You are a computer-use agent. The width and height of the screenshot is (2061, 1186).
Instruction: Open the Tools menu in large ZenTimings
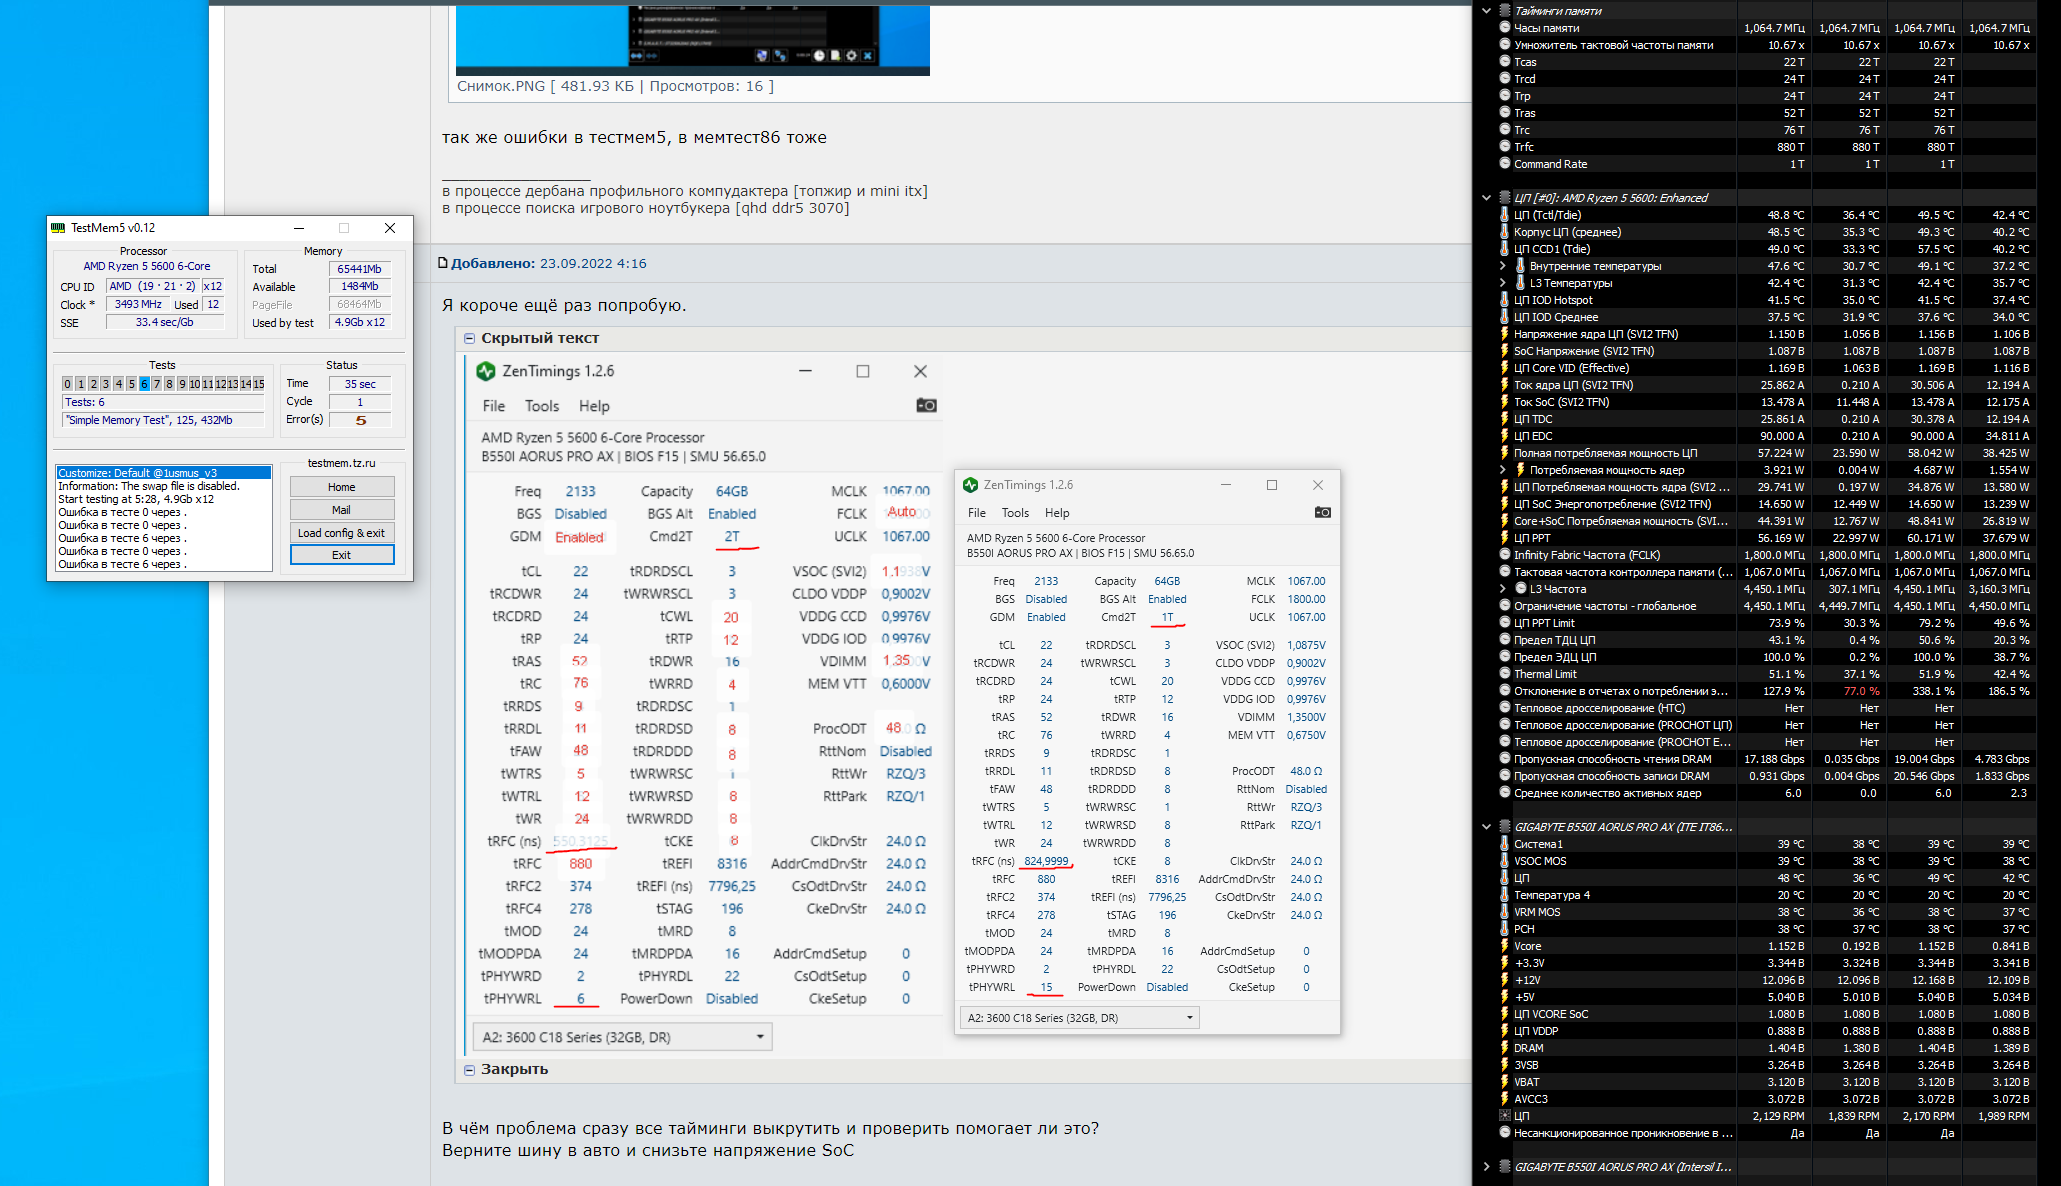(541, 406)
